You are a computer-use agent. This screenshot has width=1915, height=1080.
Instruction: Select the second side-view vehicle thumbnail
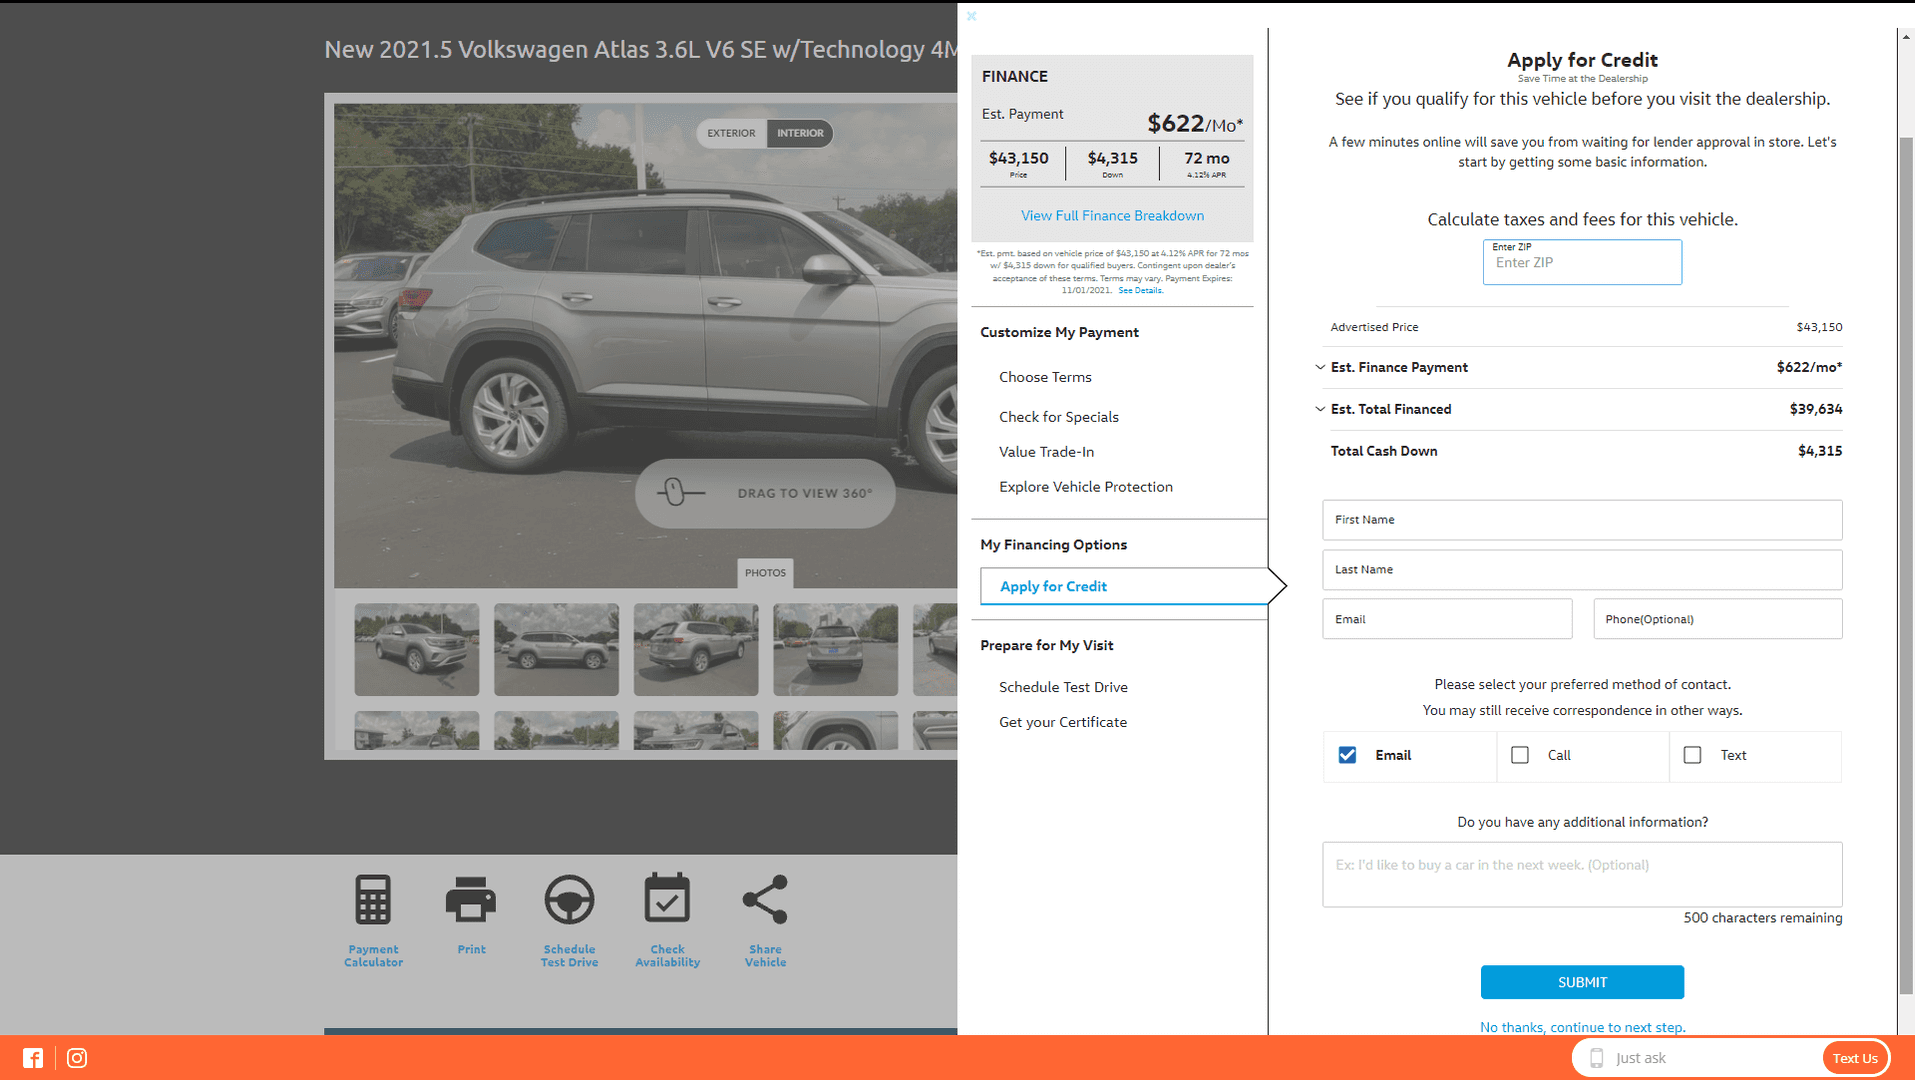pos(556,649)
